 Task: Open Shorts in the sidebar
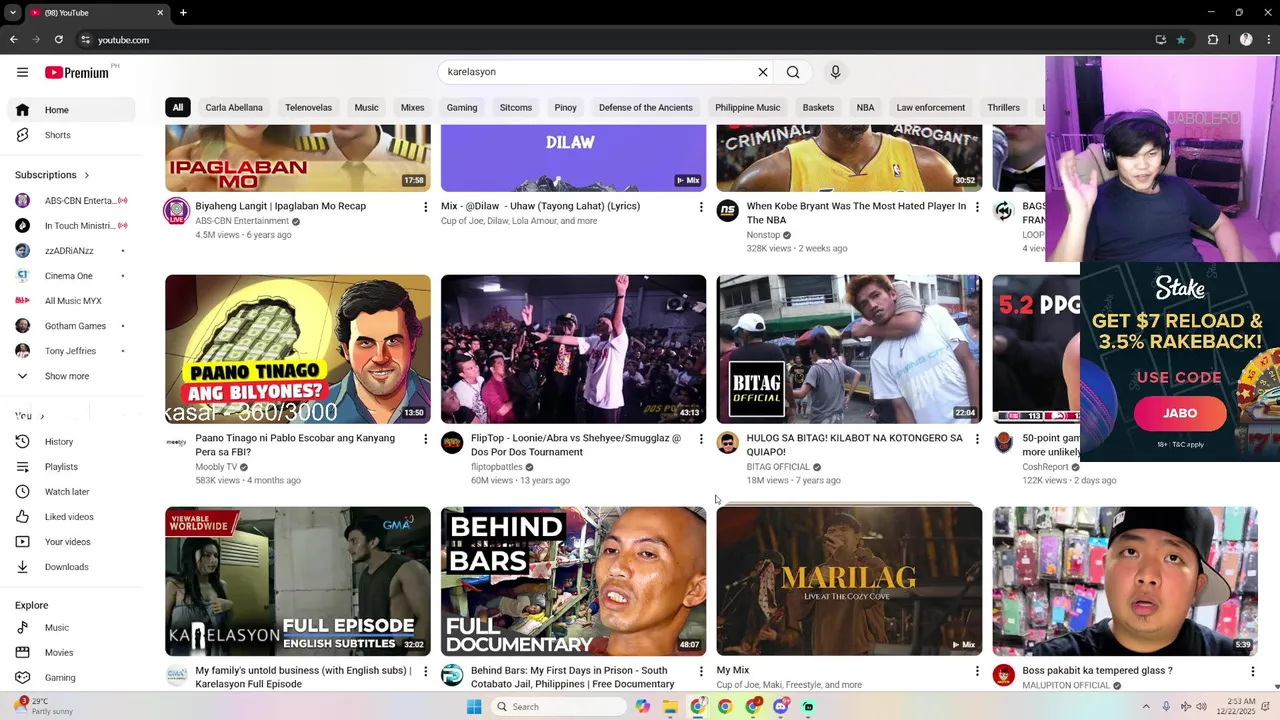pyautogui.click(x=71, y=135)
